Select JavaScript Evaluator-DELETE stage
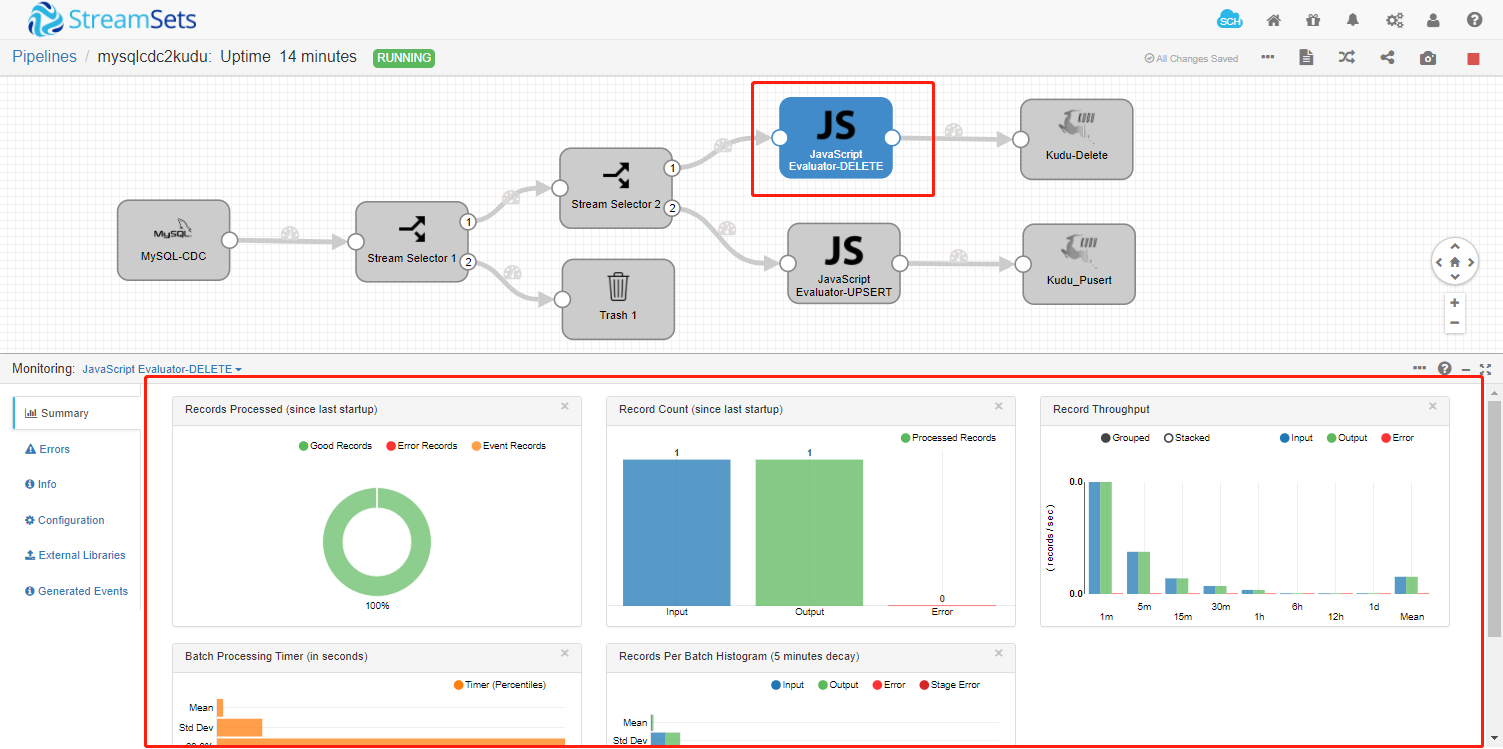Image resolution: width=1503 pixels, height=749 pixels. [836, 137]
